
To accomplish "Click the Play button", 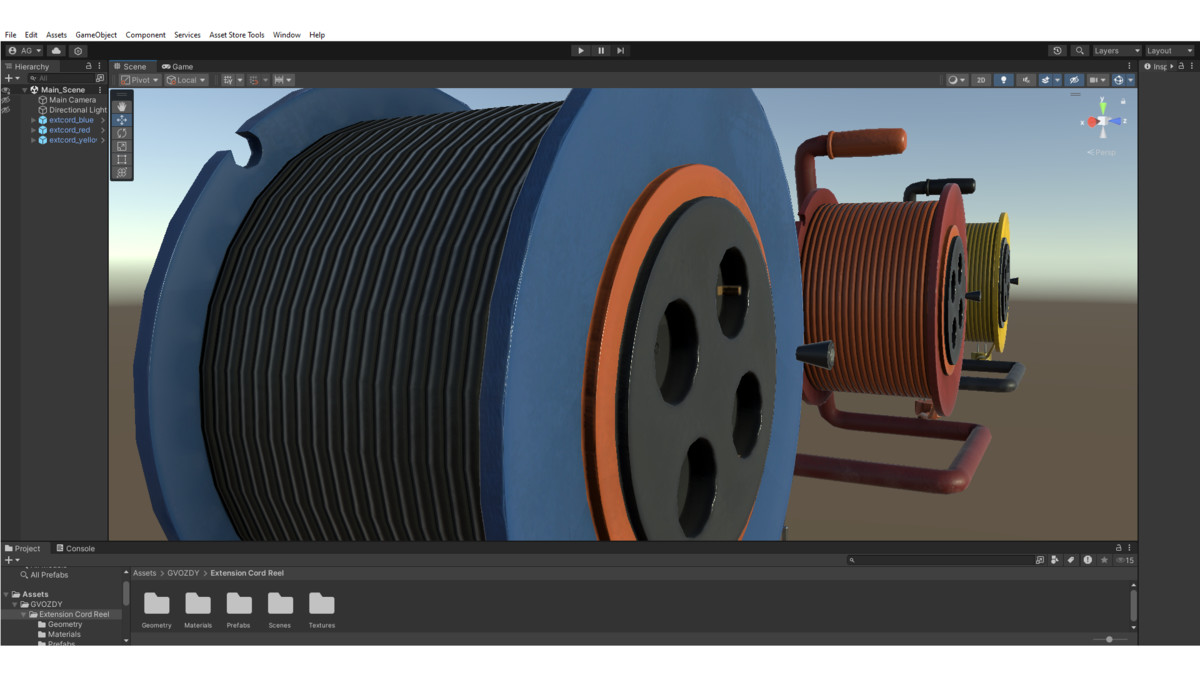I will click(581, 51).
